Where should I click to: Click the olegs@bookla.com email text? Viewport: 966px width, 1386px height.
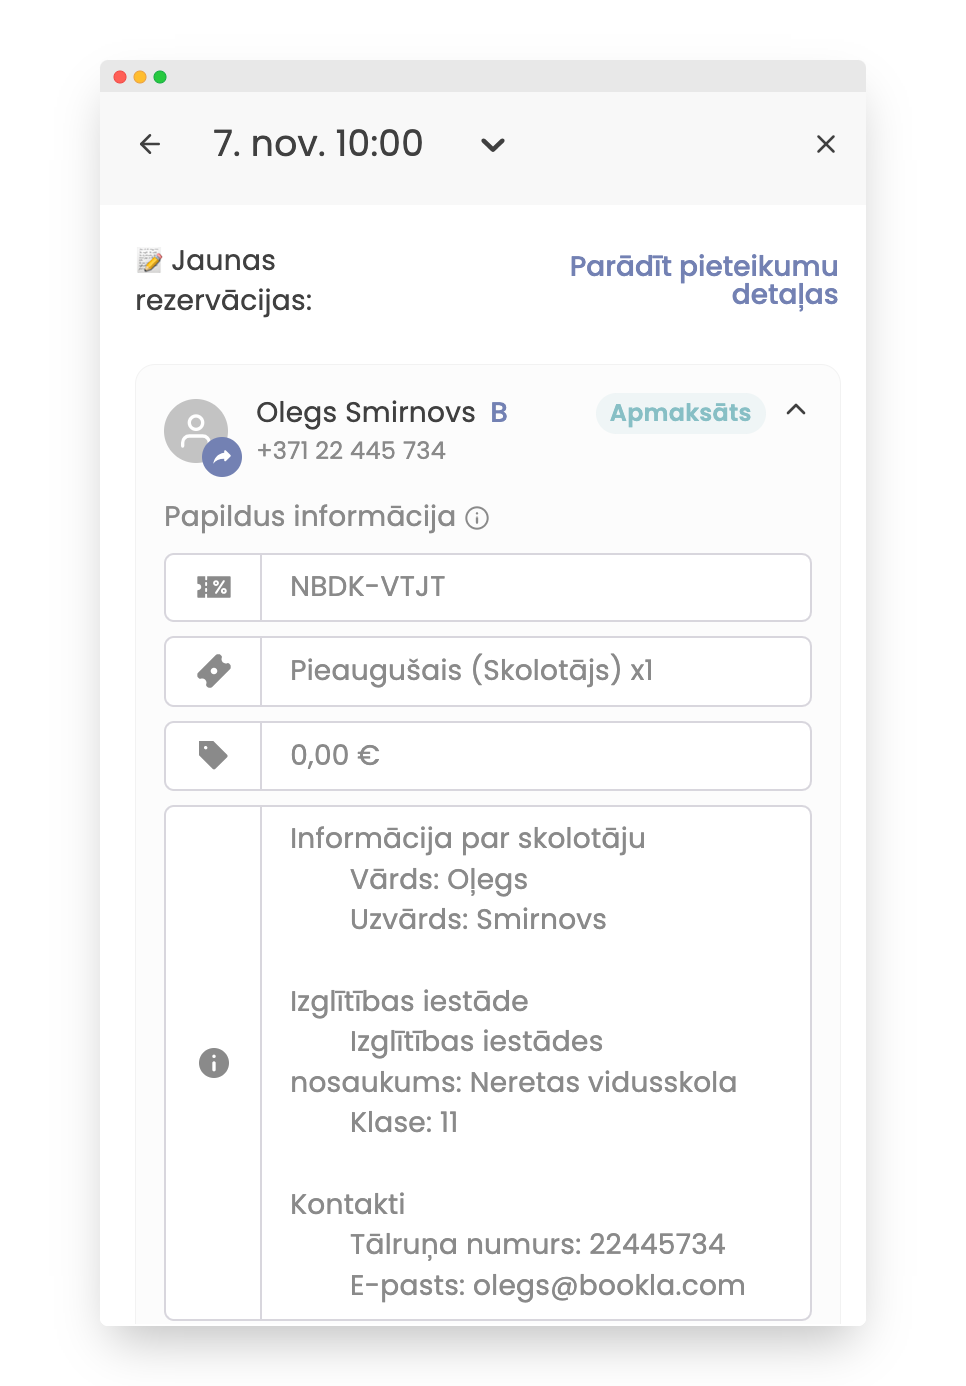click(608, 1285)
